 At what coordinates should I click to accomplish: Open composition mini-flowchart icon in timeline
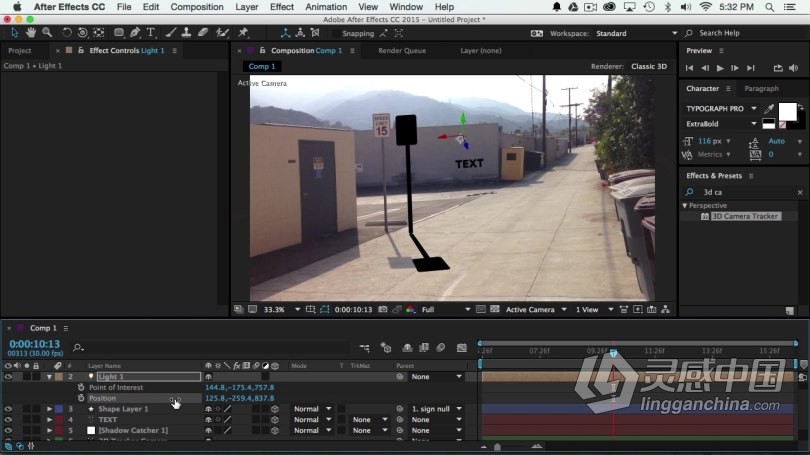(x=364, y=348)
